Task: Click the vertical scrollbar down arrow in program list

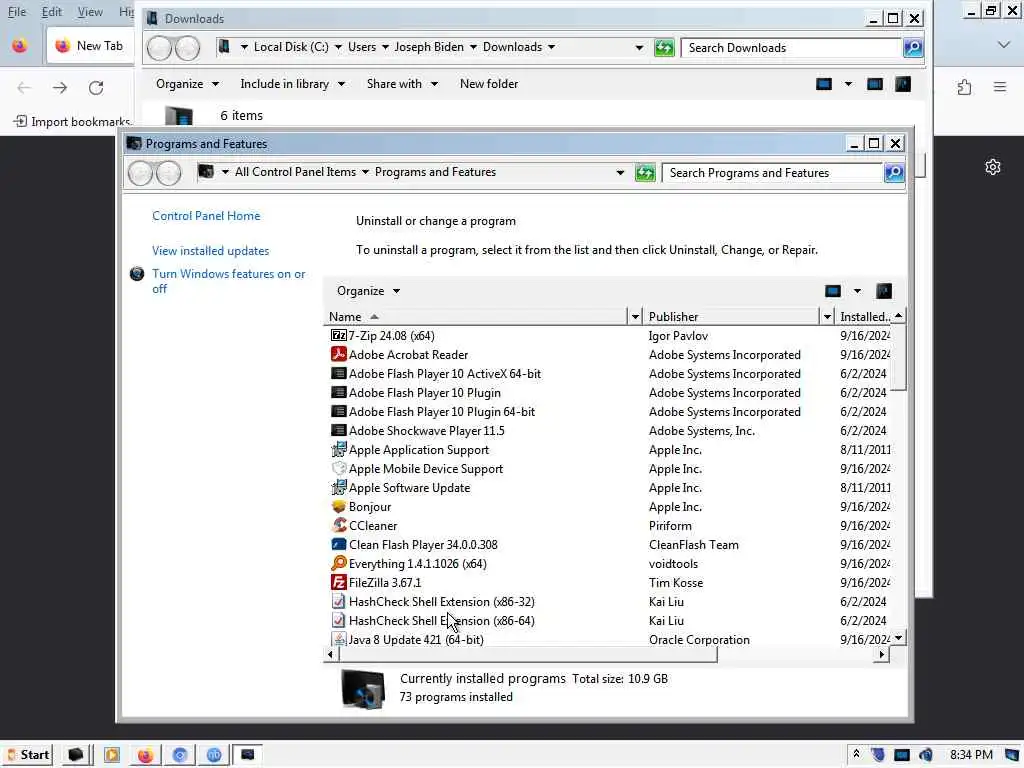Action: [899, 638]
